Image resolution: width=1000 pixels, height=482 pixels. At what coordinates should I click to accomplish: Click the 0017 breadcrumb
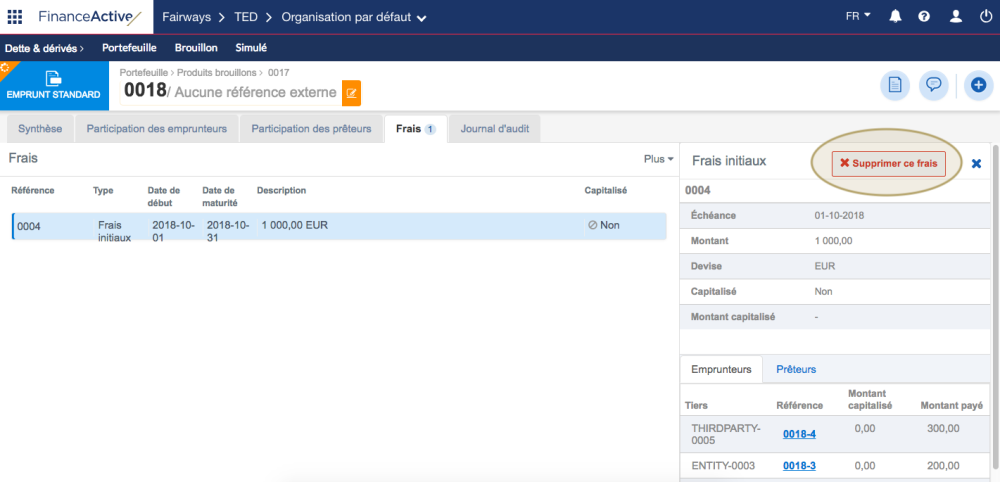click(x=278, y=73)
